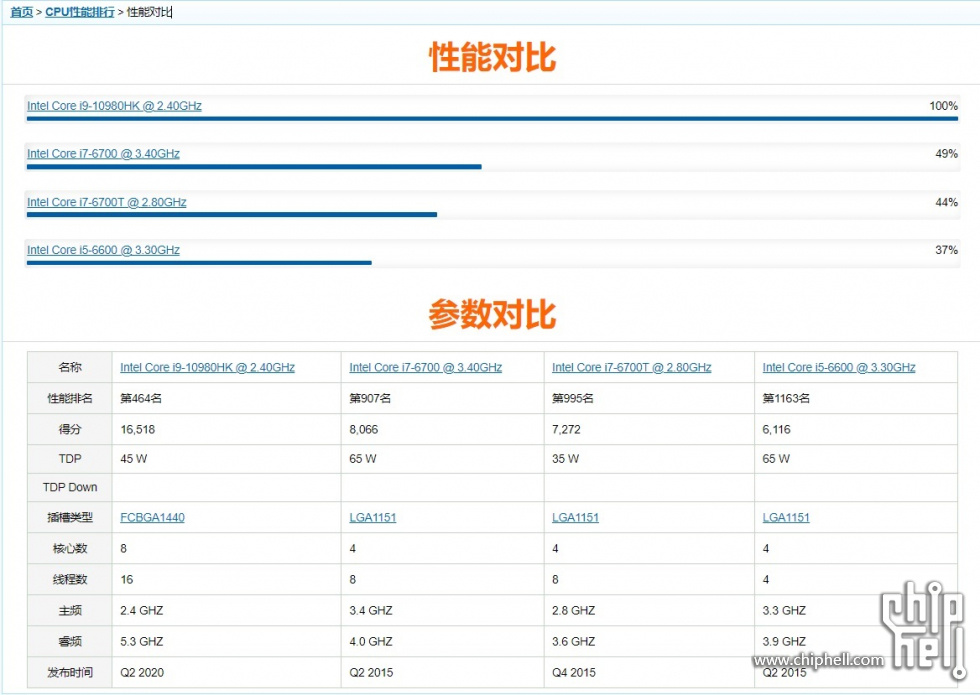
Task: Select the 35 W TDP value
Action: pos(566,458)
